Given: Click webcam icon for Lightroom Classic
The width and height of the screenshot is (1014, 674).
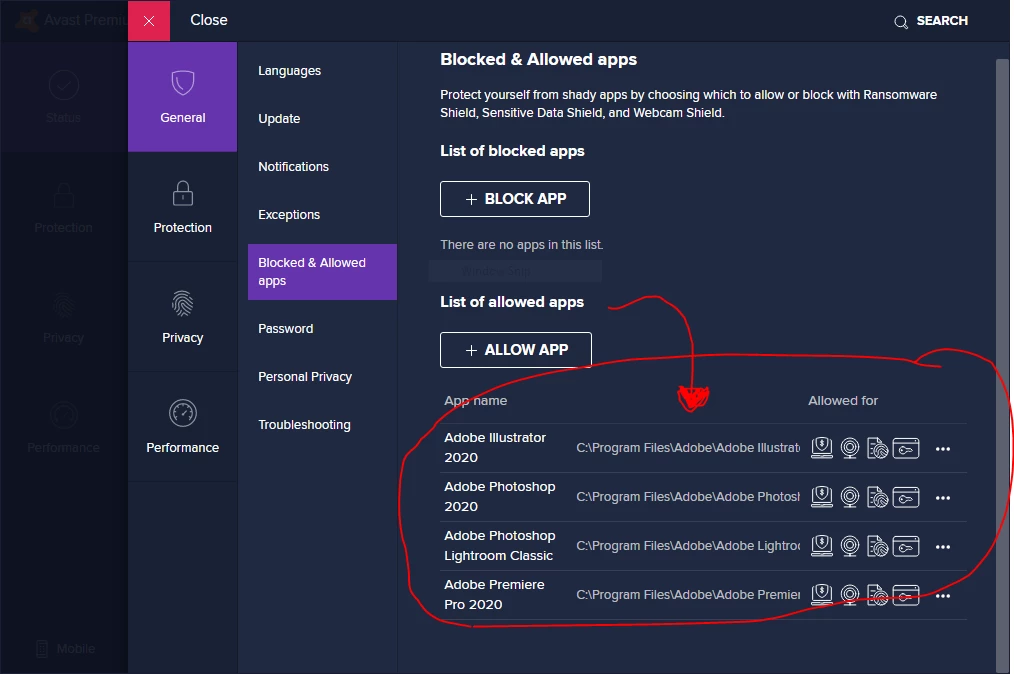Looking at the screenshot, I should (x=850, y=546).
